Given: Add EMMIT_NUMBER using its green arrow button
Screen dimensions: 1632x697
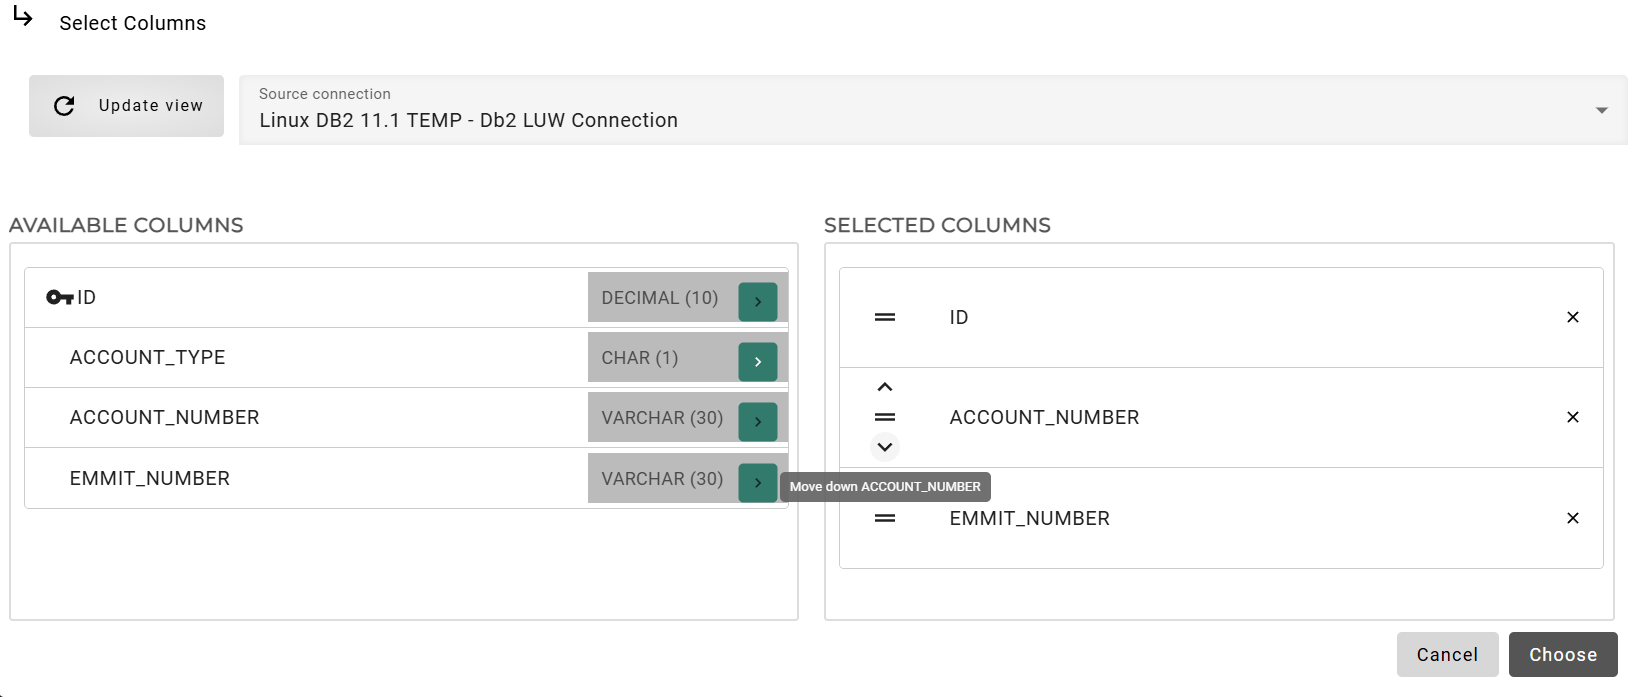Looking at the screenshot, I should [x=757, y=482].
